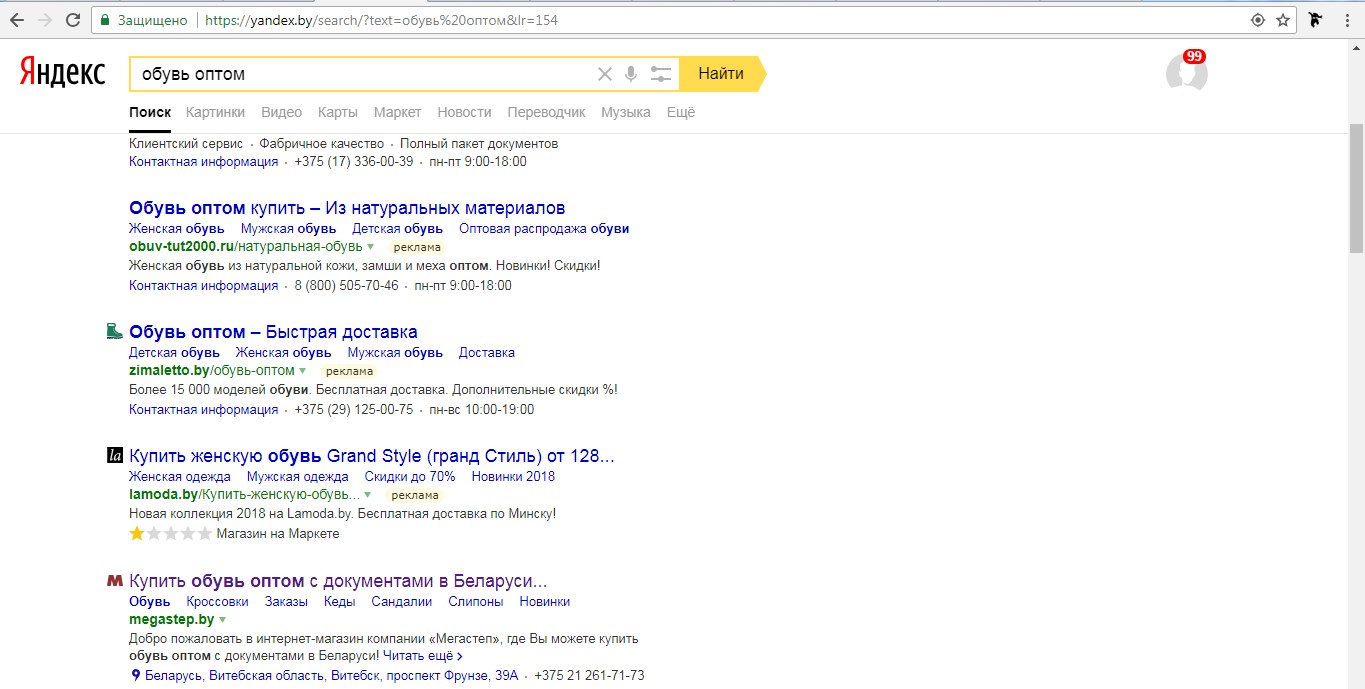The height and width of the screenshot is (689, 1365).
Task: Switch to the 'Видео' tab
Action: point(281,112)
